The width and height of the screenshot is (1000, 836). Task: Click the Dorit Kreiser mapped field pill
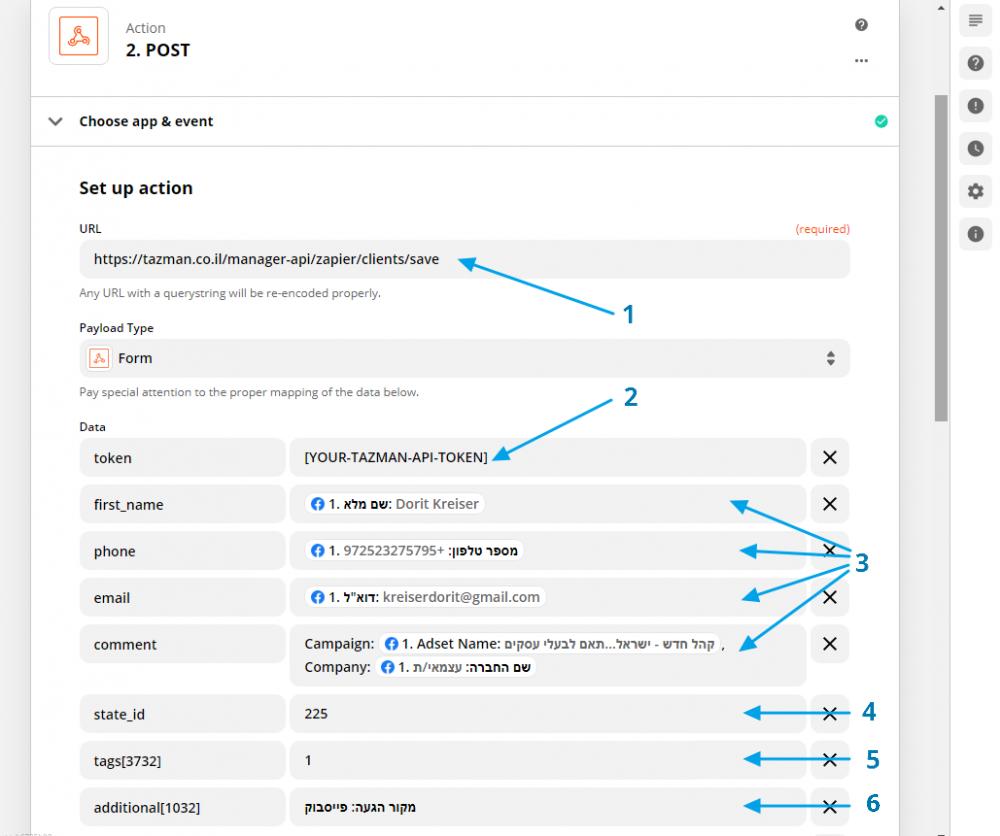pos(396,504)
